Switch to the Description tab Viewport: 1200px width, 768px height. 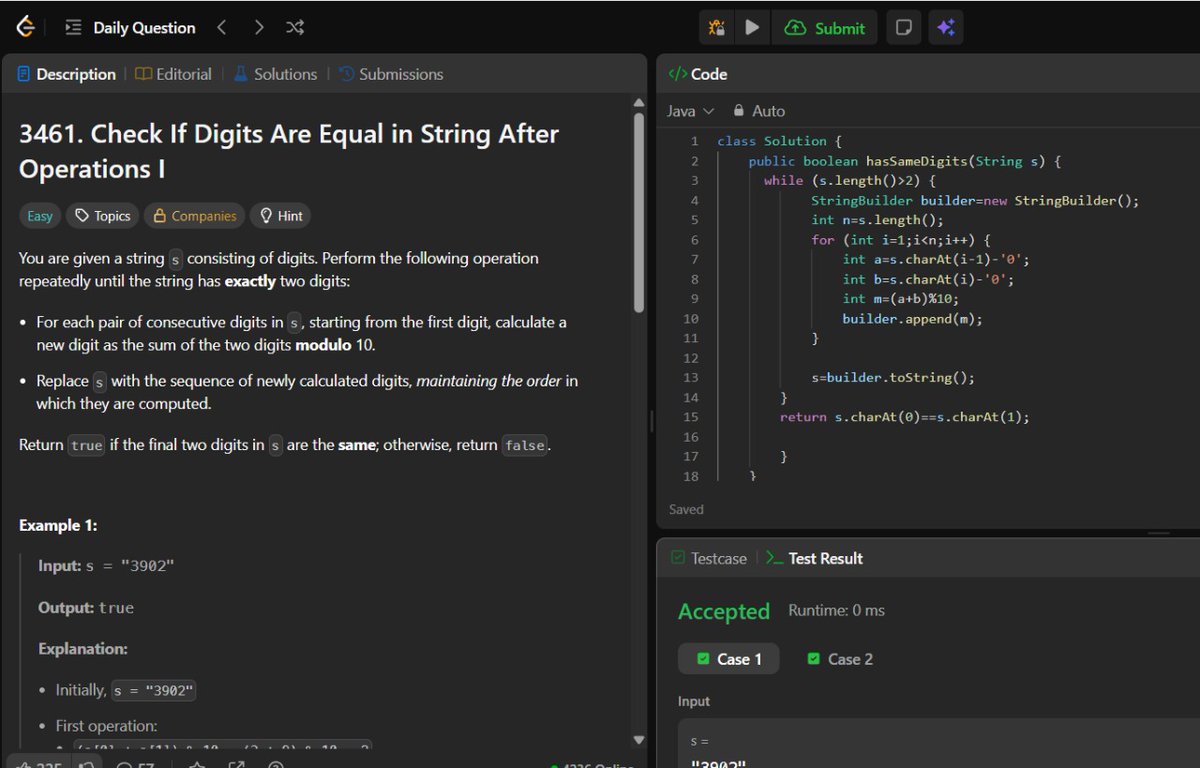(66, 74)
